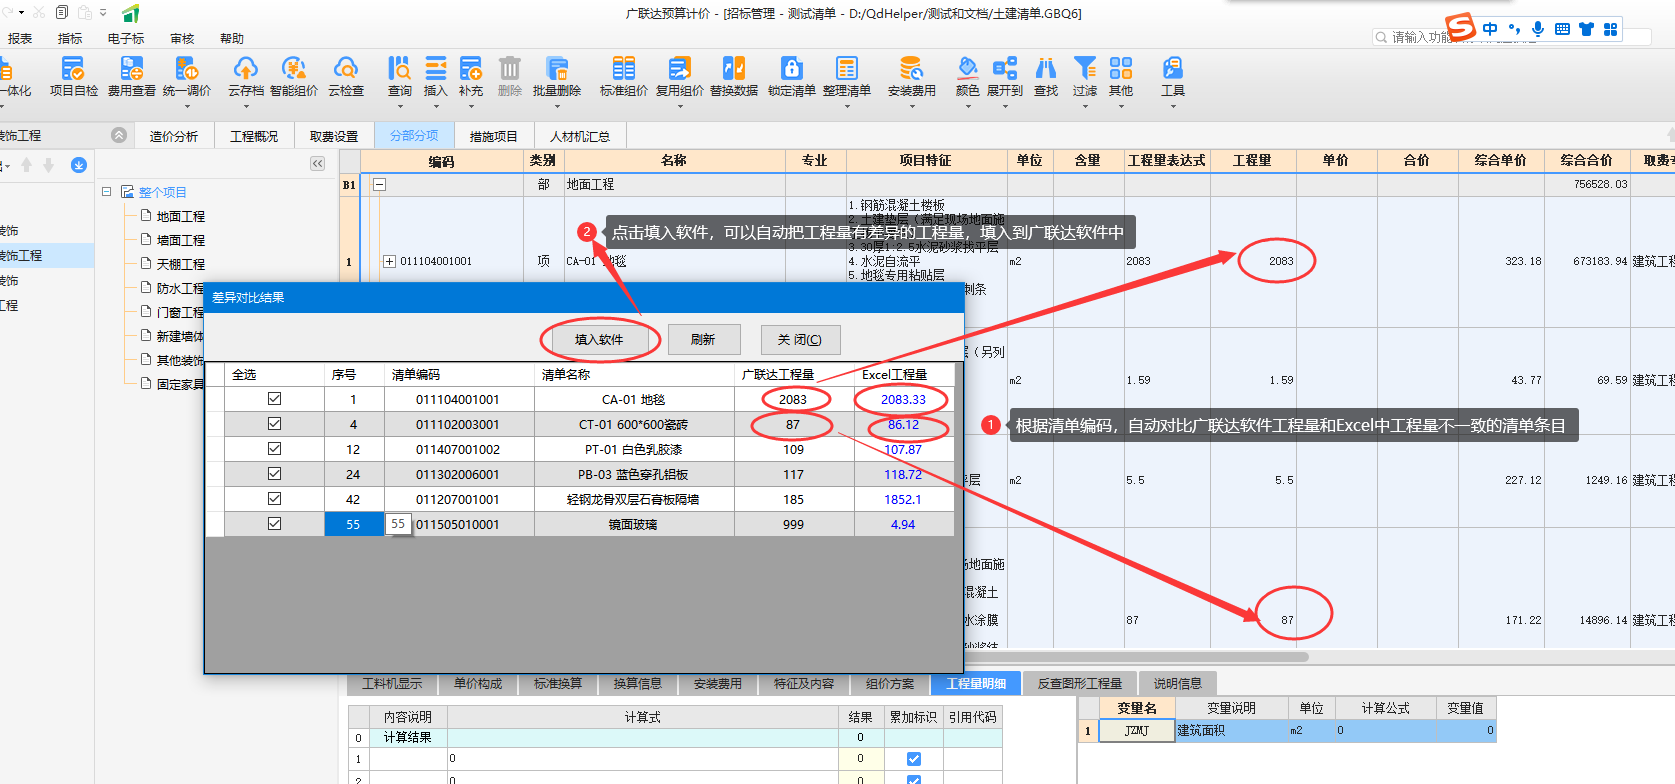Toggle checkbox for PT-01 白色乳胶漆 row

(274, 449)
